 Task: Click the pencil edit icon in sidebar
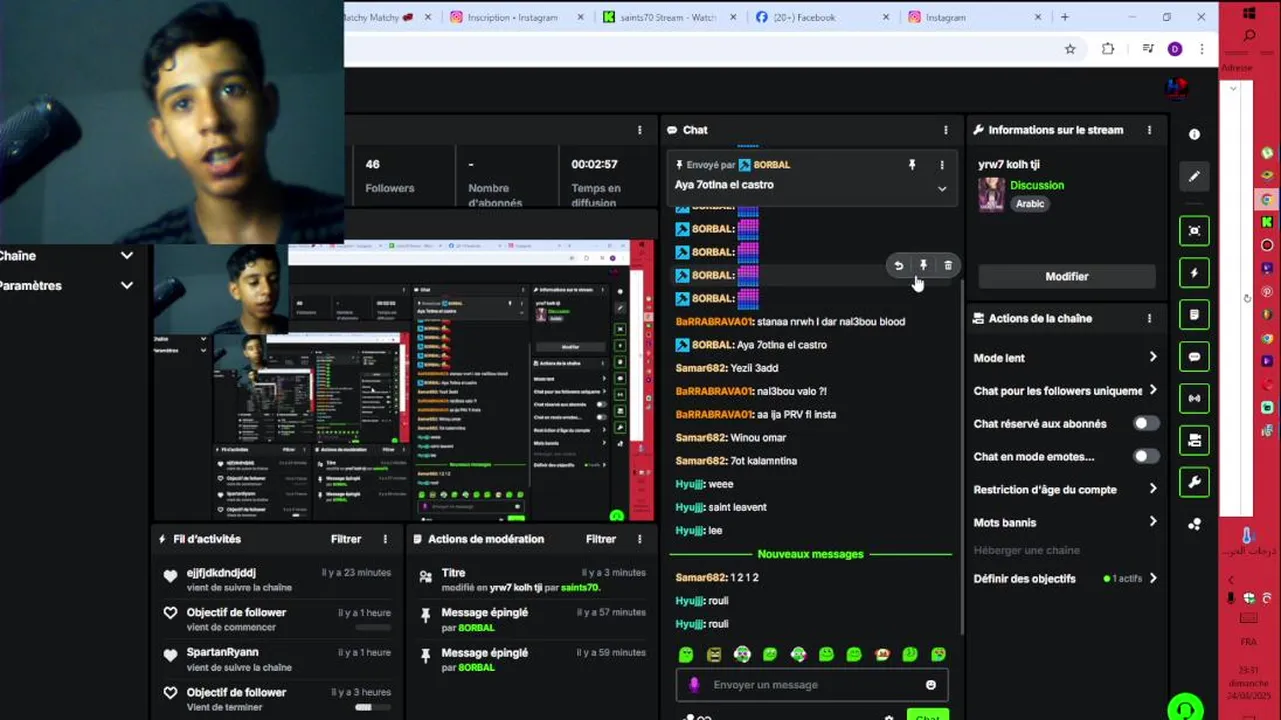pos(1194,176)
